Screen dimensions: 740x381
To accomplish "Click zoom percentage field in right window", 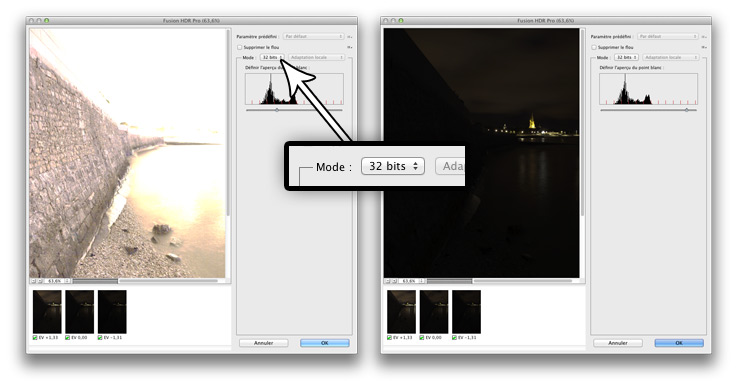I will tap(408, 281).
